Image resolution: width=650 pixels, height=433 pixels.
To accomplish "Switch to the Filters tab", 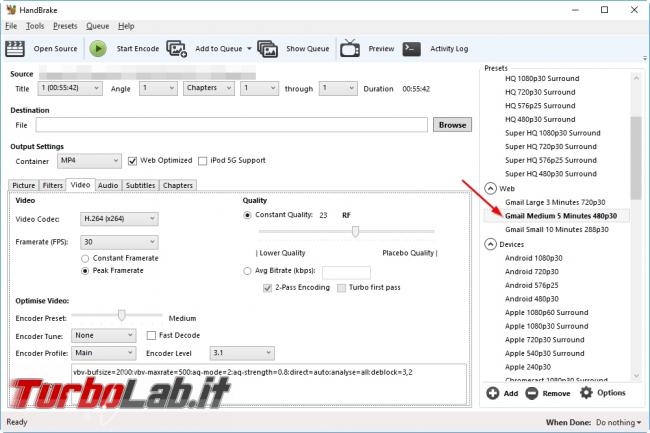I will tap(53, 185).
